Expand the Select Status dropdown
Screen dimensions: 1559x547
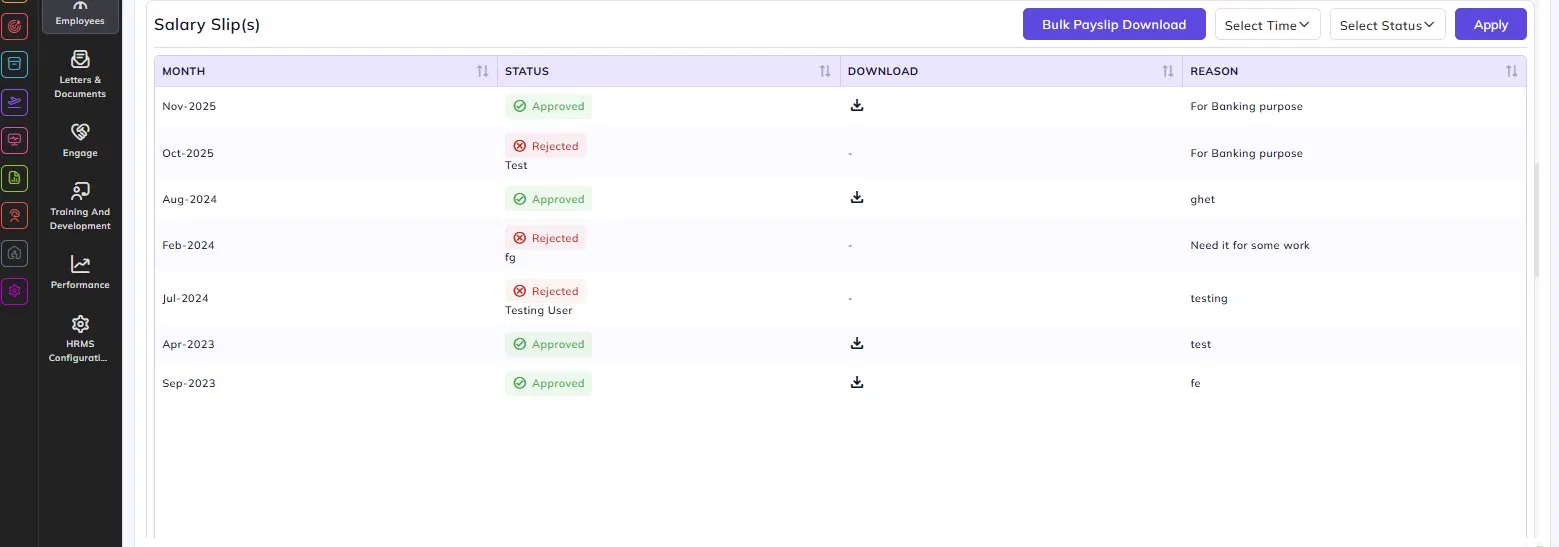coord(1387,25)
